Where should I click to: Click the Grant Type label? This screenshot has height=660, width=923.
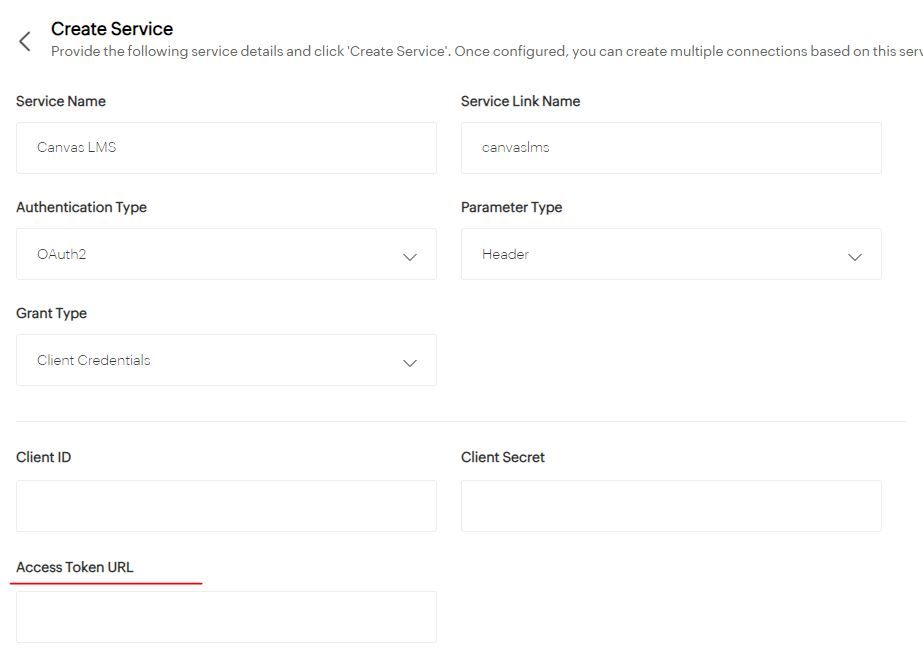[51, 313]
